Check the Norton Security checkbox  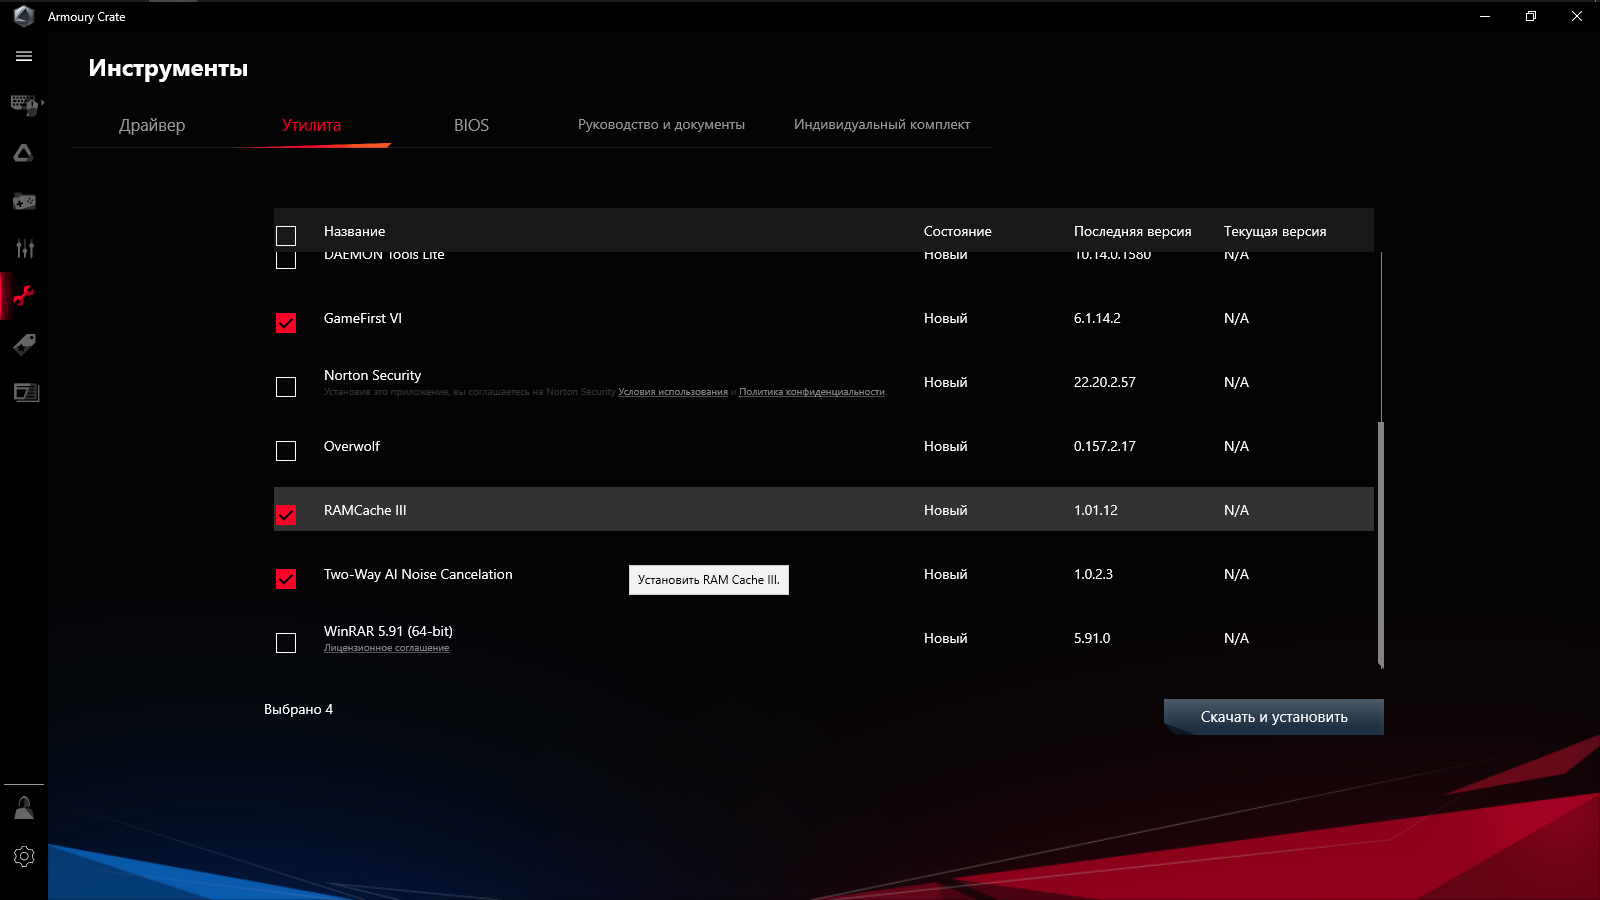coord(286,387)
